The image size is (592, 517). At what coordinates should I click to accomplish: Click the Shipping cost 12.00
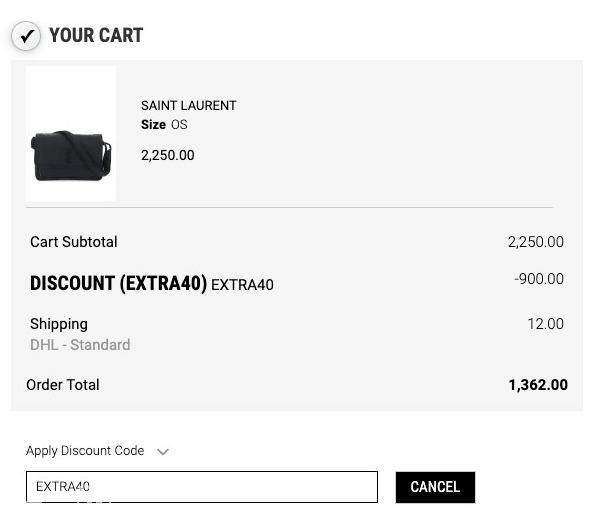(x=546, y=324)
